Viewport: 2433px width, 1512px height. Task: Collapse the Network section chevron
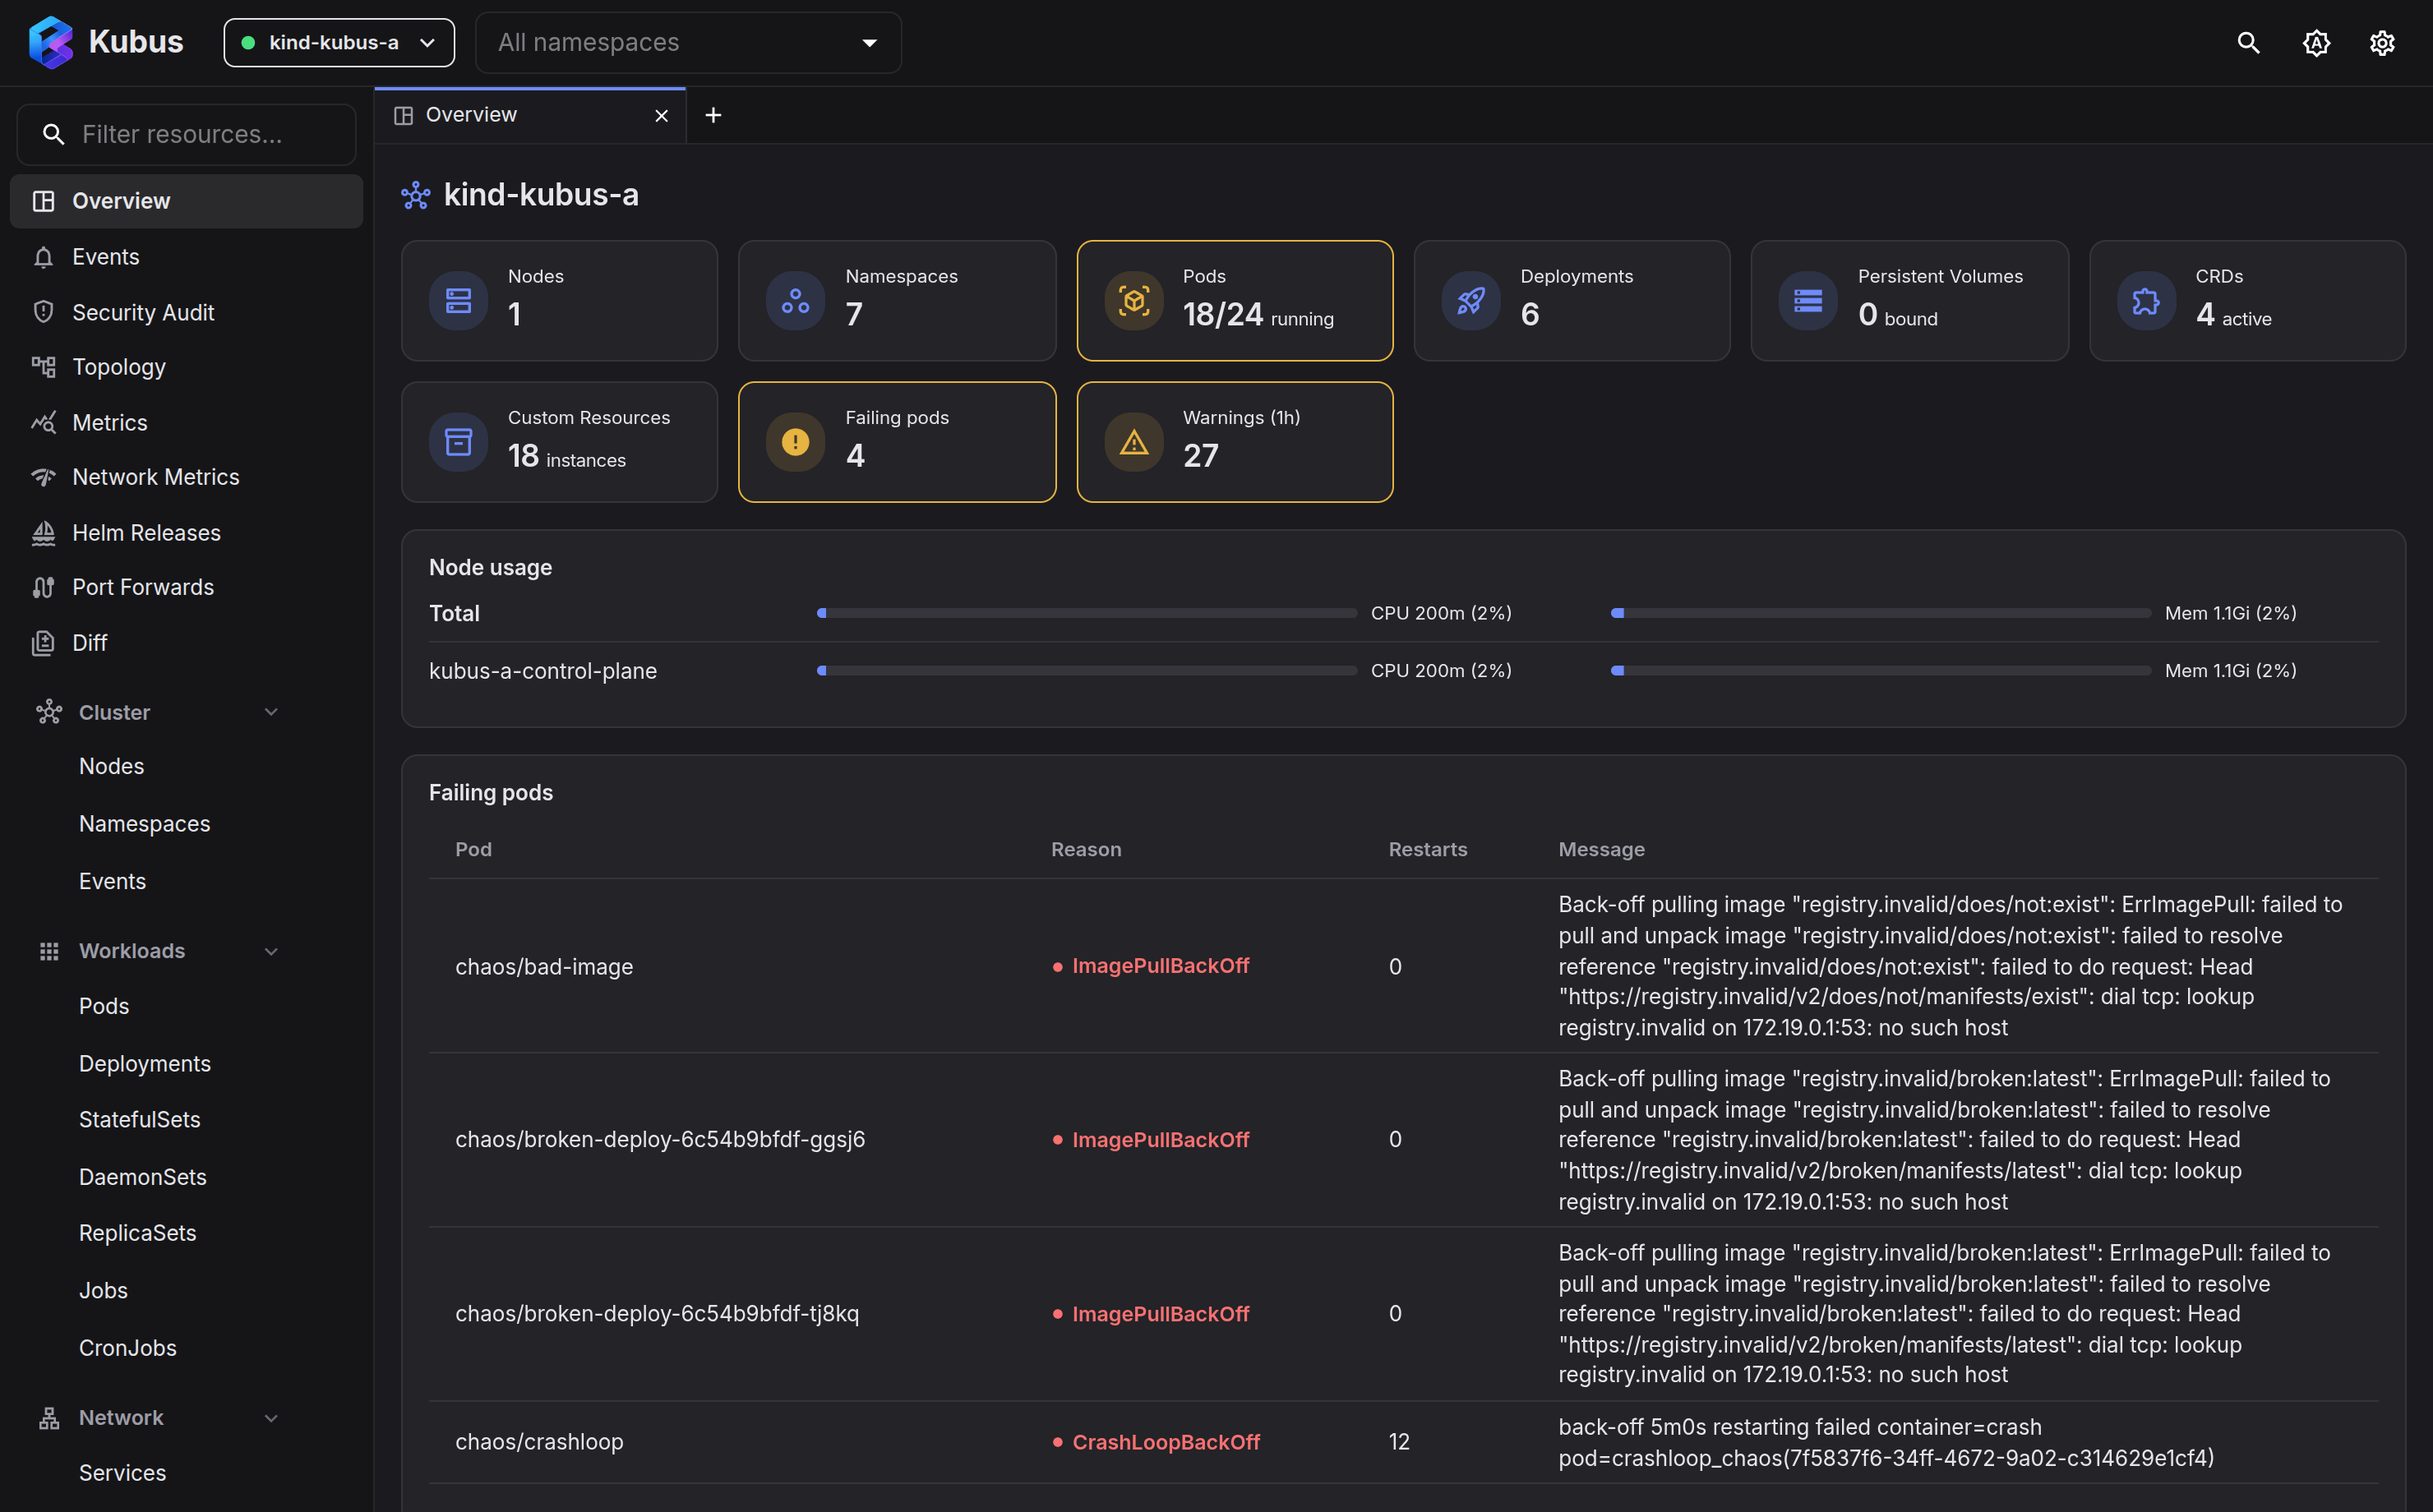click(x=271, y=1418)
